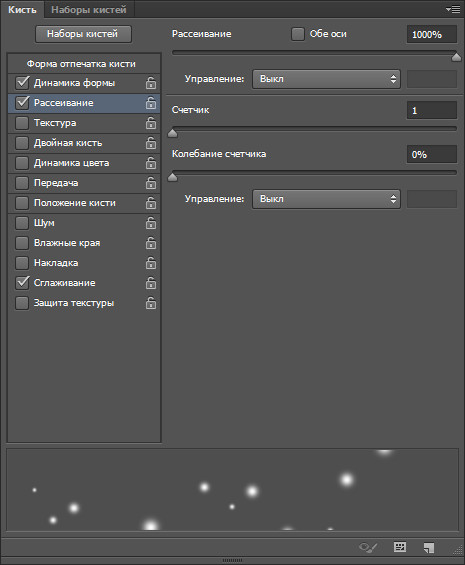Viewport: 465px width, 565px height.
Task: Select Форма отпечатка кисти section
Action: [x=81, y=64]
